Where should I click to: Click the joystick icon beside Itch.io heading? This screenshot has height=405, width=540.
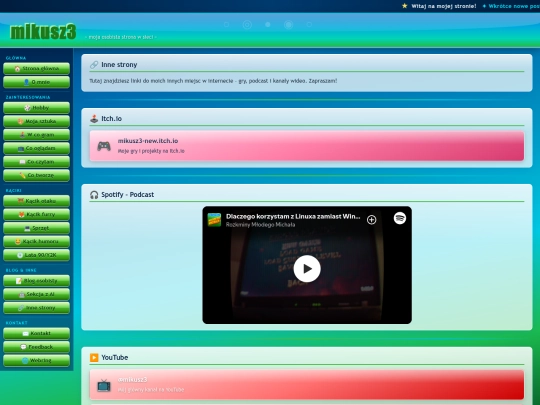point(94,118)
